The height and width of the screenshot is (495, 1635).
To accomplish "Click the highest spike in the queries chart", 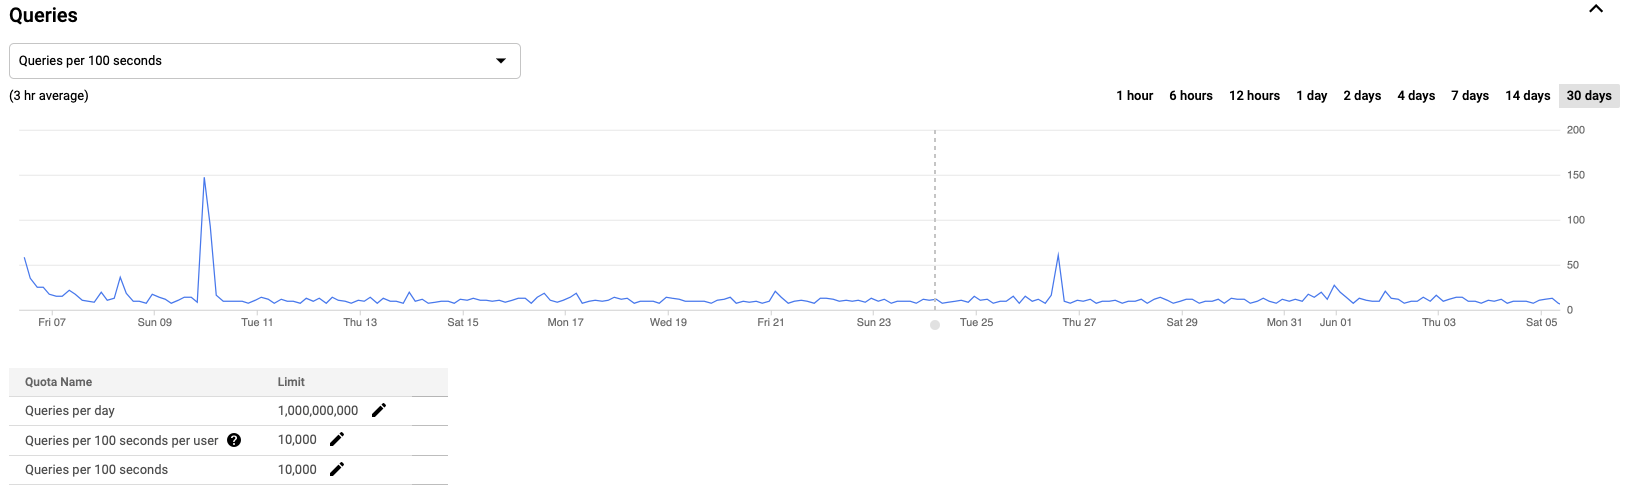I will coord(204,178).
